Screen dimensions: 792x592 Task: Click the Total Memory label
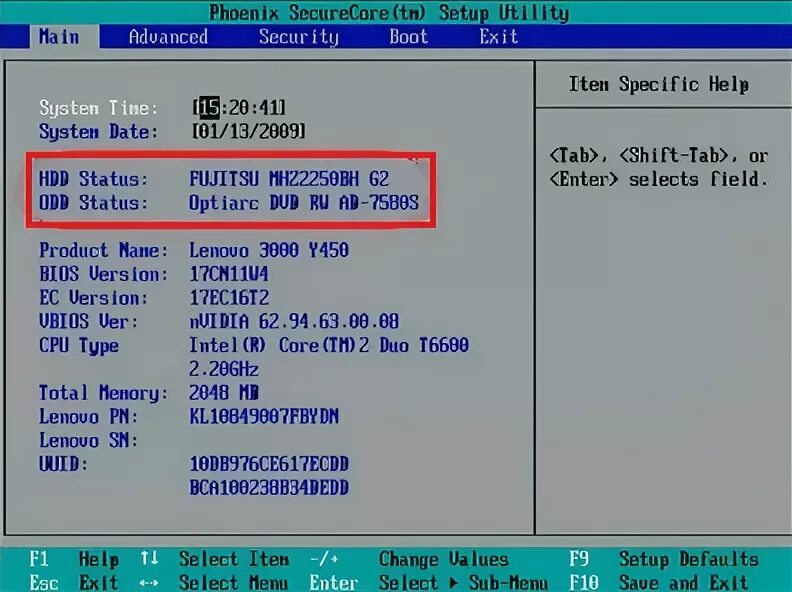point(104,393)
